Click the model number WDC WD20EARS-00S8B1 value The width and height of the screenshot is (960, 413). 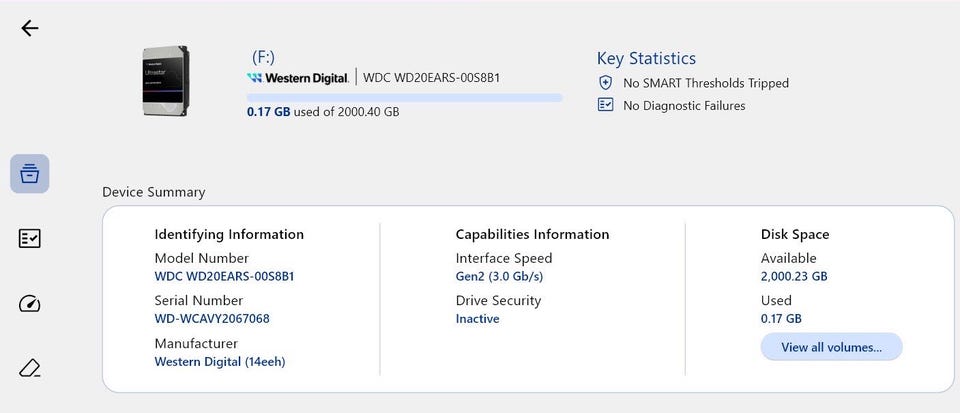point(224,277)
